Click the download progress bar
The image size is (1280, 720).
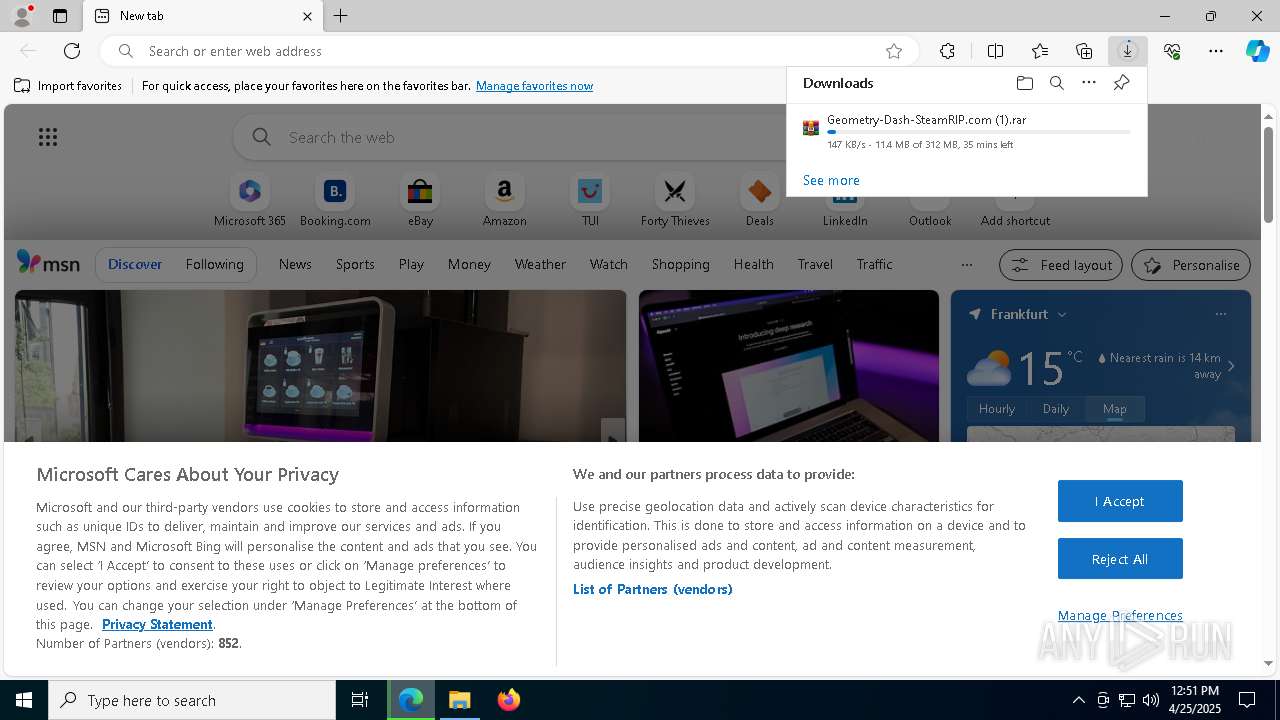(979, 132)
